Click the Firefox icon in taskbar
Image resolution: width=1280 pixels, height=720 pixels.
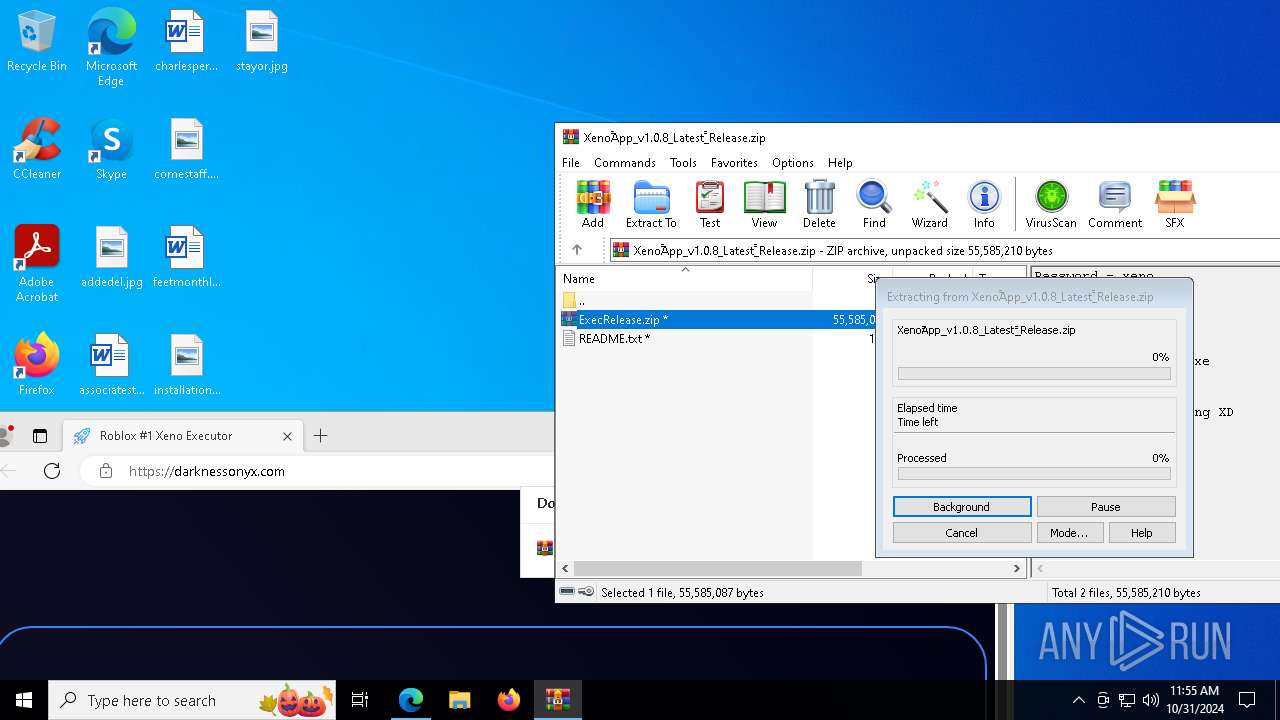click(x=509, y=700)
